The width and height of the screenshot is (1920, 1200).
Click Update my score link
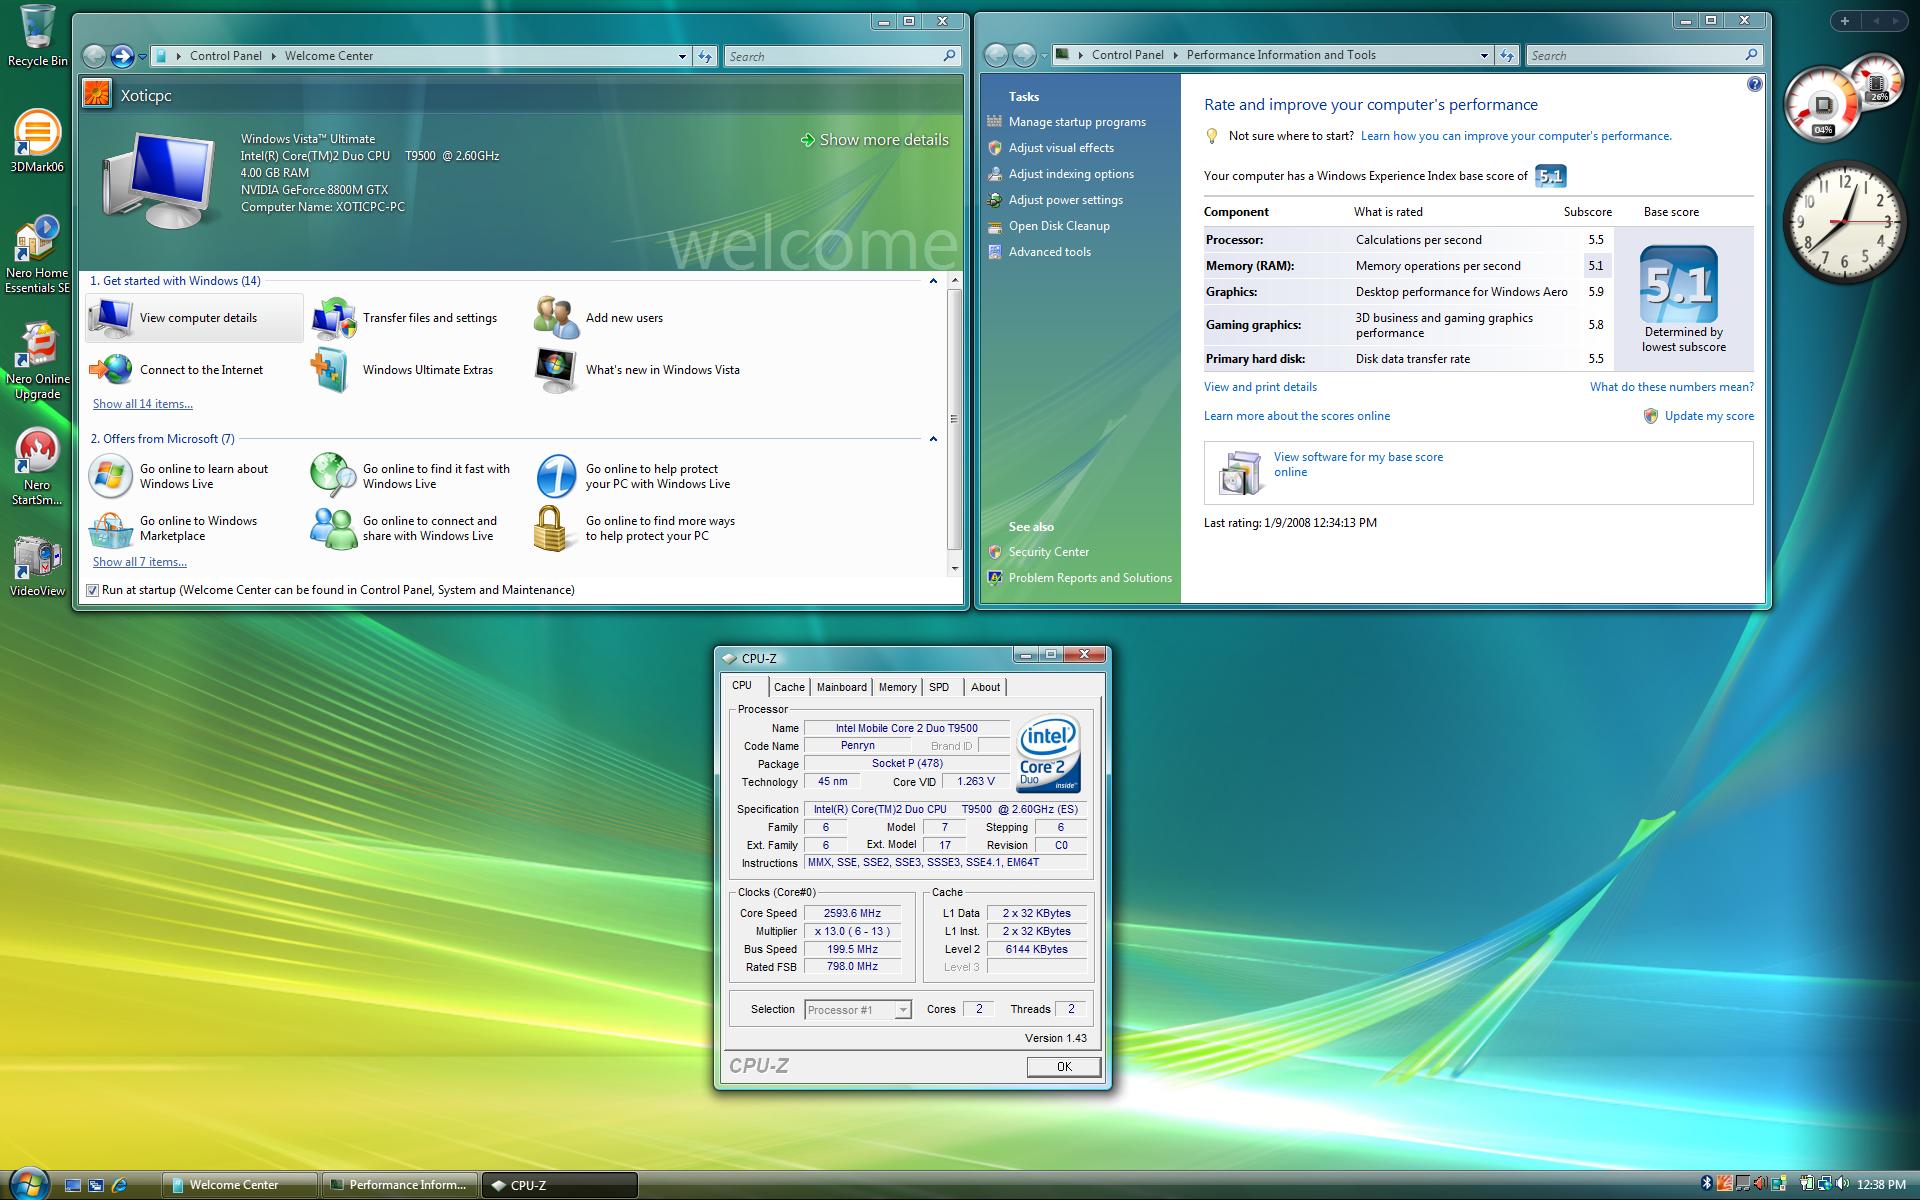click(x=1709, y=416)
